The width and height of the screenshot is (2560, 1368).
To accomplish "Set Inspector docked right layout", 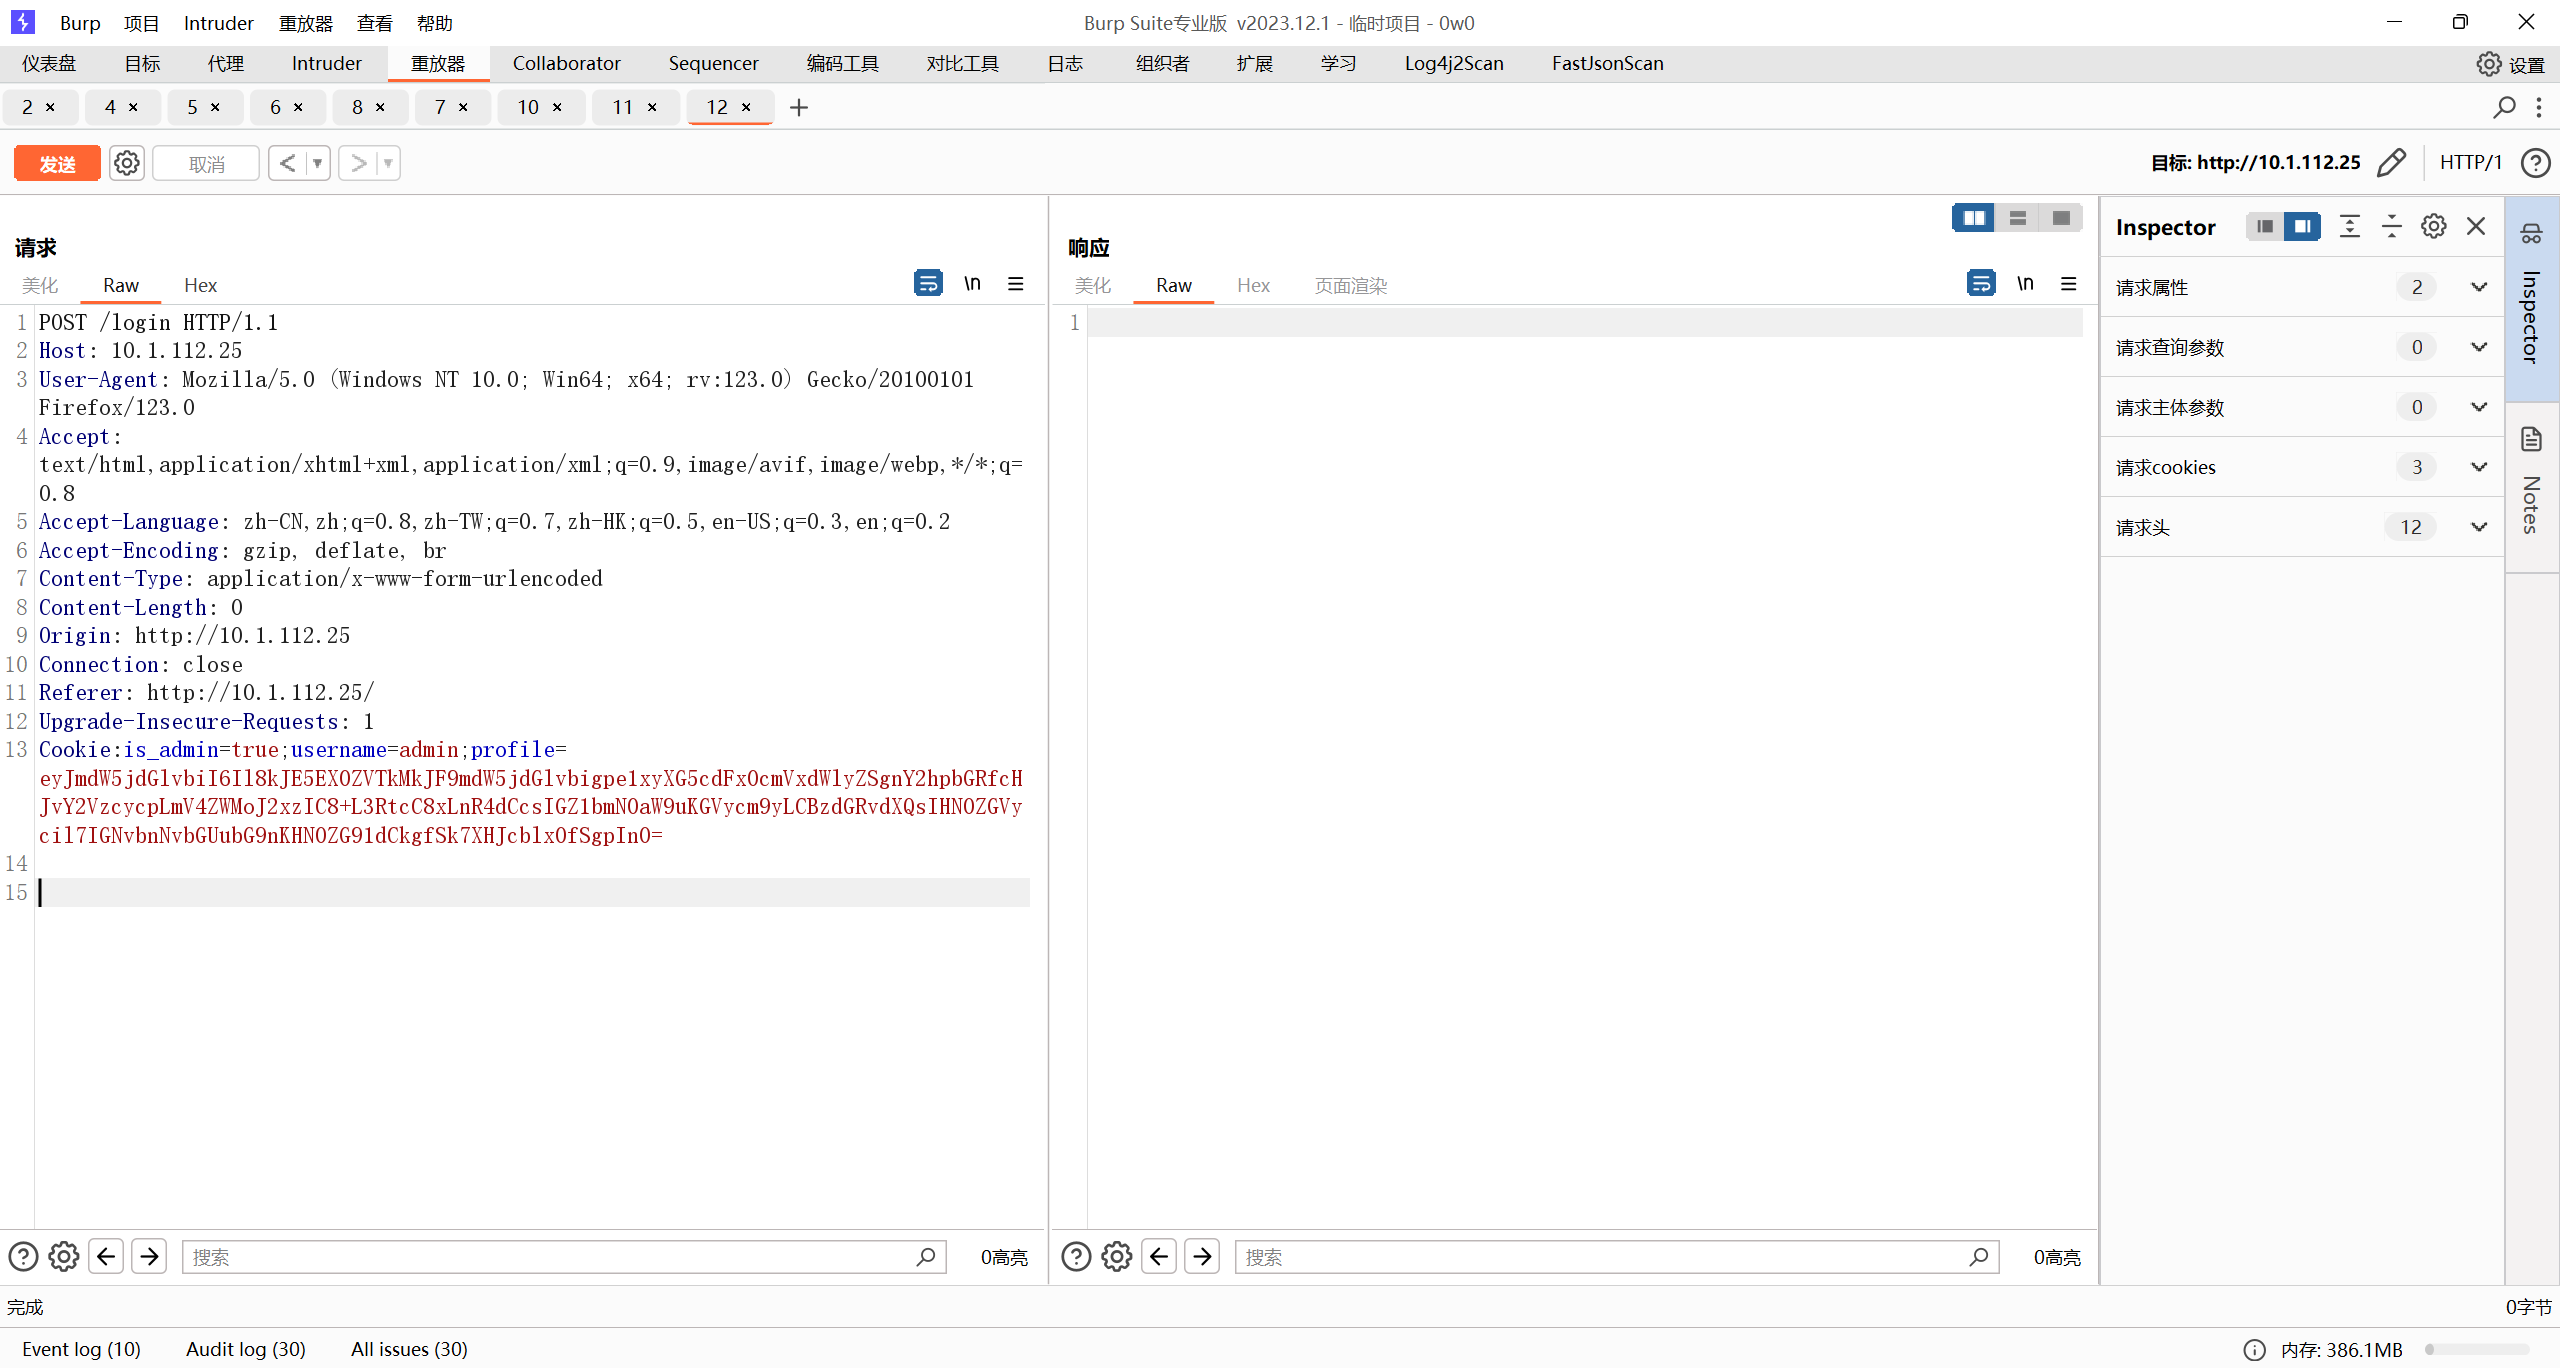I will [x=2302, y=226].
